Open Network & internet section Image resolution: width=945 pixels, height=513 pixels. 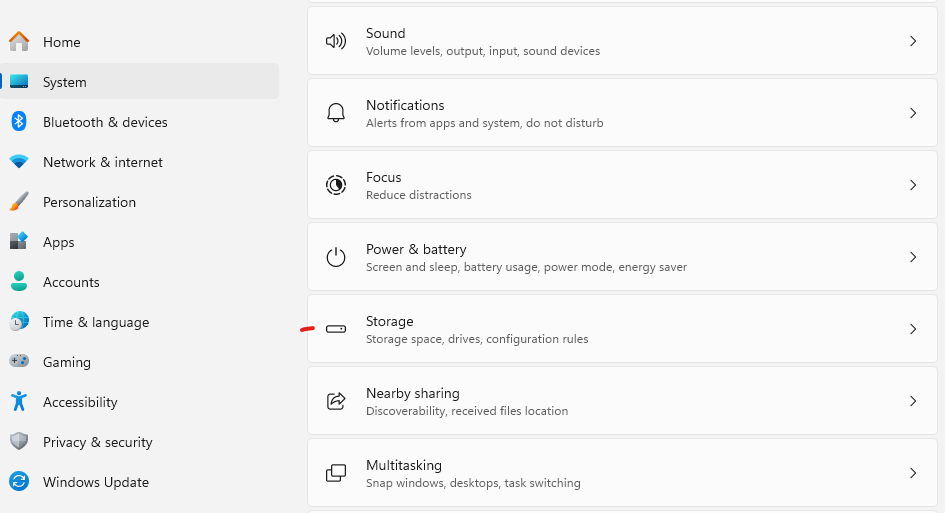tap(102, 162)
